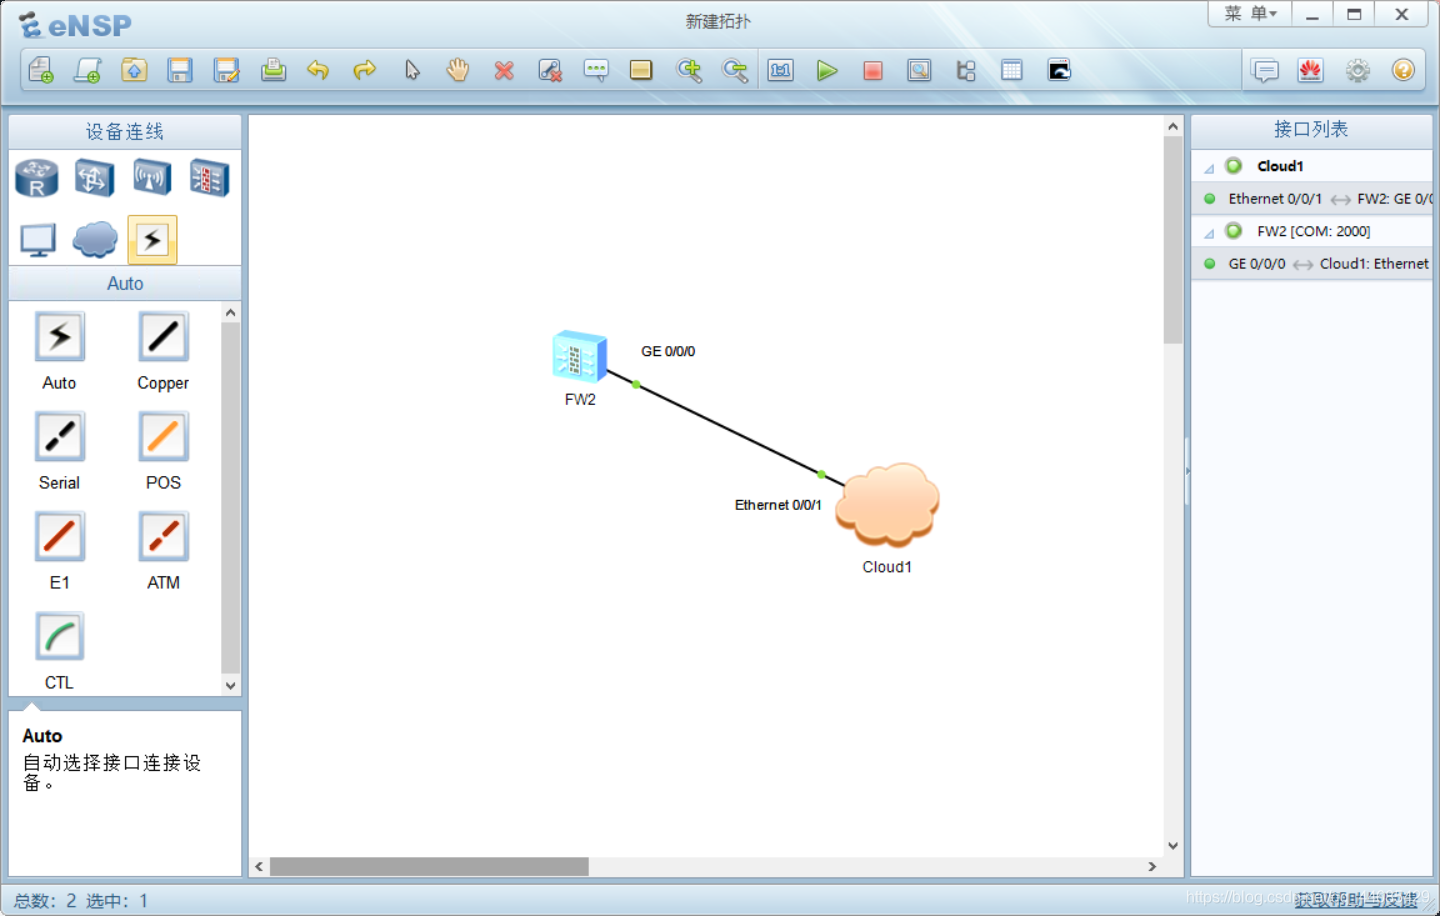The image size is (1440, 916).
Task: Open the Help question mark icon
Action: point(1404,70)
